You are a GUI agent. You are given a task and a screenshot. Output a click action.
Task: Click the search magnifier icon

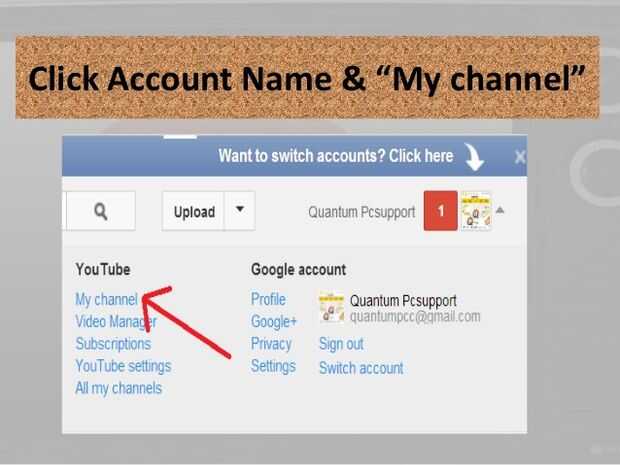pos(101,212)
